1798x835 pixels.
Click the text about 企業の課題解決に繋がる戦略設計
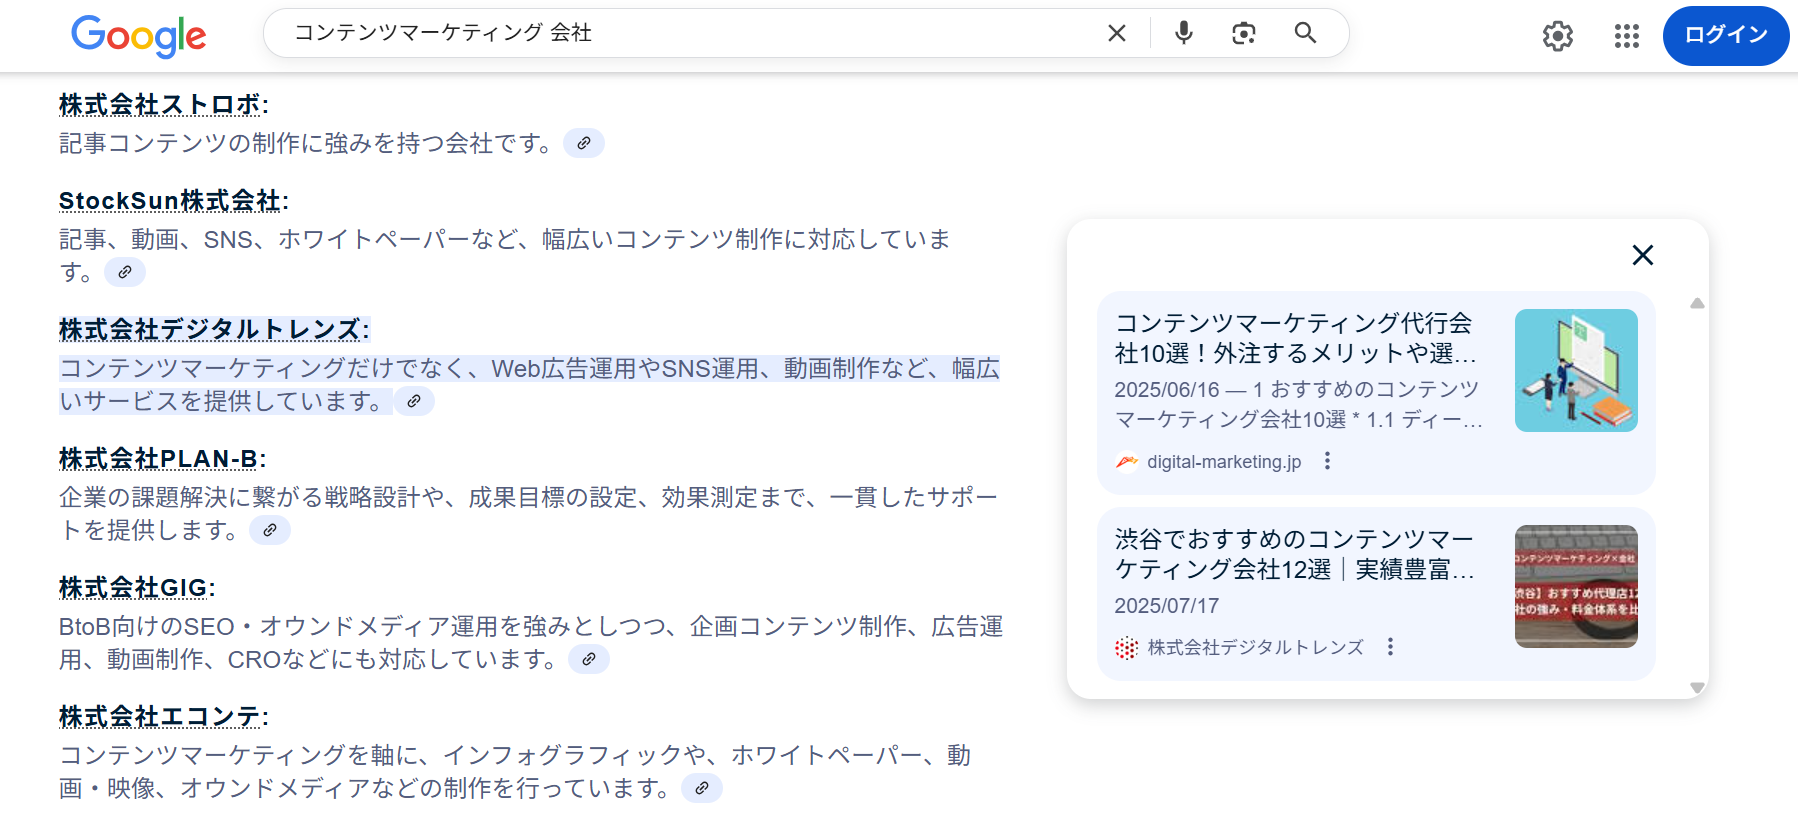(x=529, y=514)
